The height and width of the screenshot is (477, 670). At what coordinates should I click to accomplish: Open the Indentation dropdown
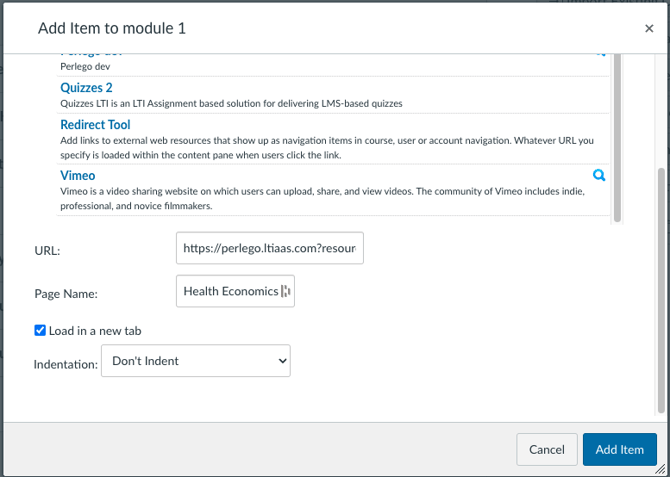pyautogui.click(x=195, y=361)
